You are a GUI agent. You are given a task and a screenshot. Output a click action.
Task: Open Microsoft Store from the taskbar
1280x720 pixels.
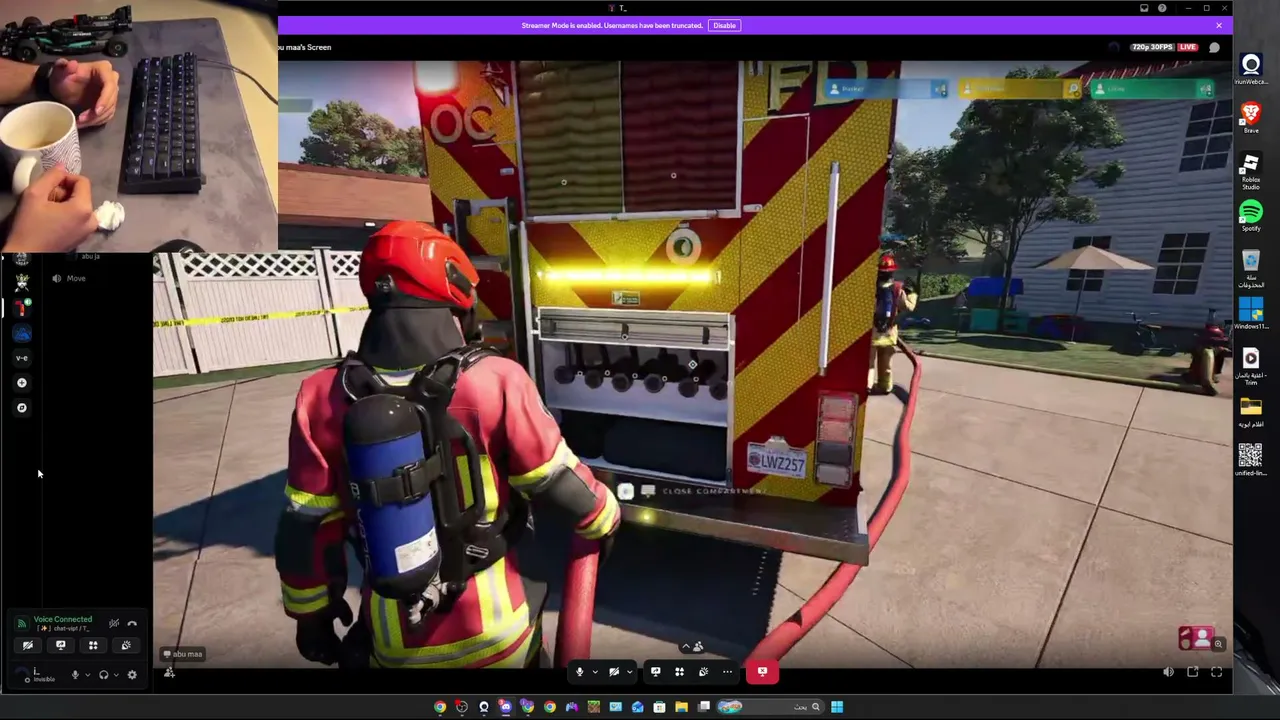[x=660, y=707]
